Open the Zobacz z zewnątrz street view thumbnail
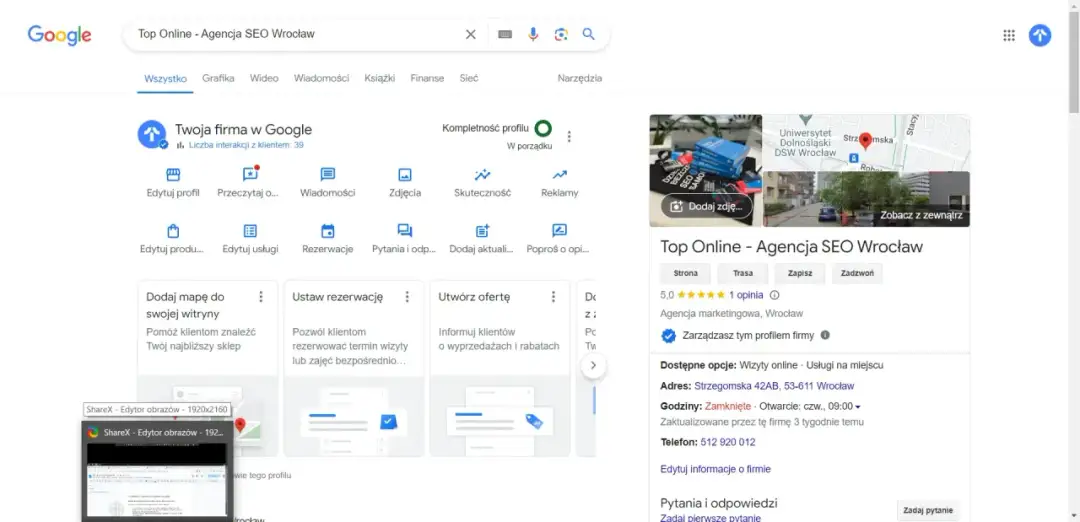 tap(866, 199)
